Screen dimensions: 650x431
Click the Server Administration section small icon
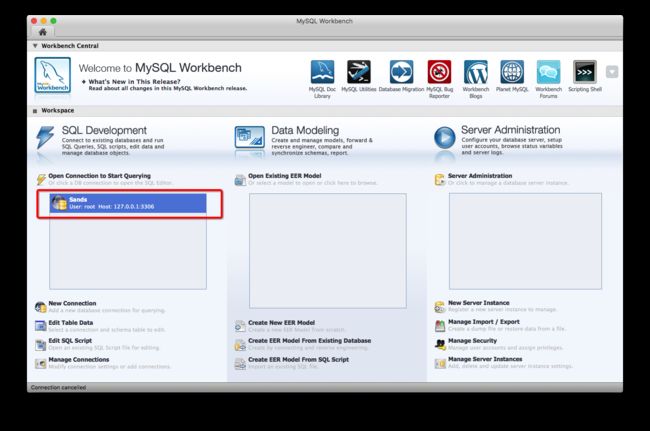tap(440, 179)
